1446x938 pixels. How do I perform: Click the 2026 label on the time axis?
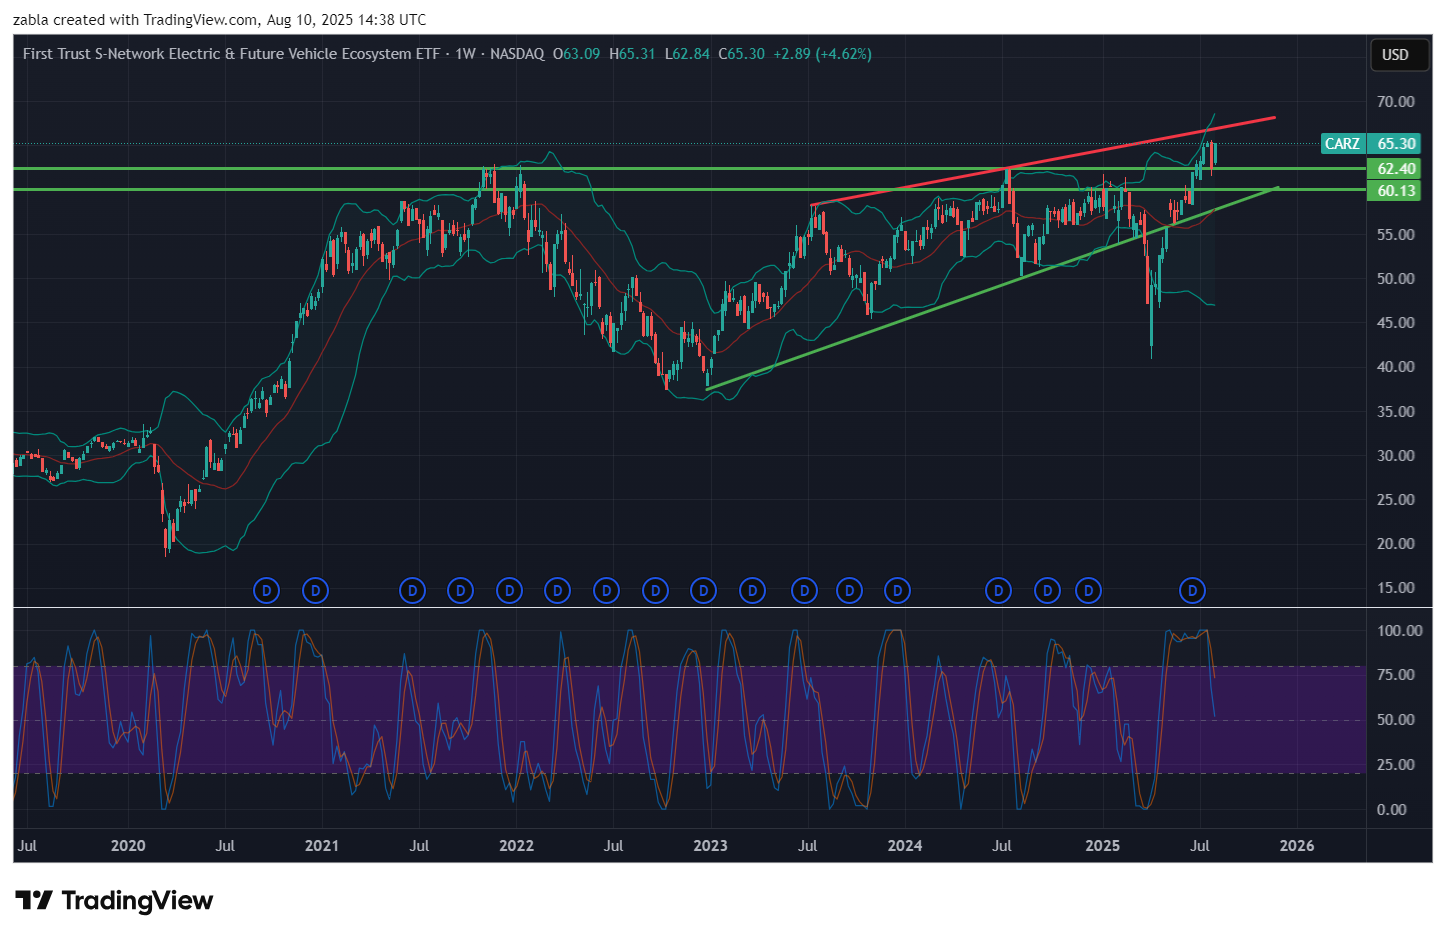click(x=1297, y=846)
